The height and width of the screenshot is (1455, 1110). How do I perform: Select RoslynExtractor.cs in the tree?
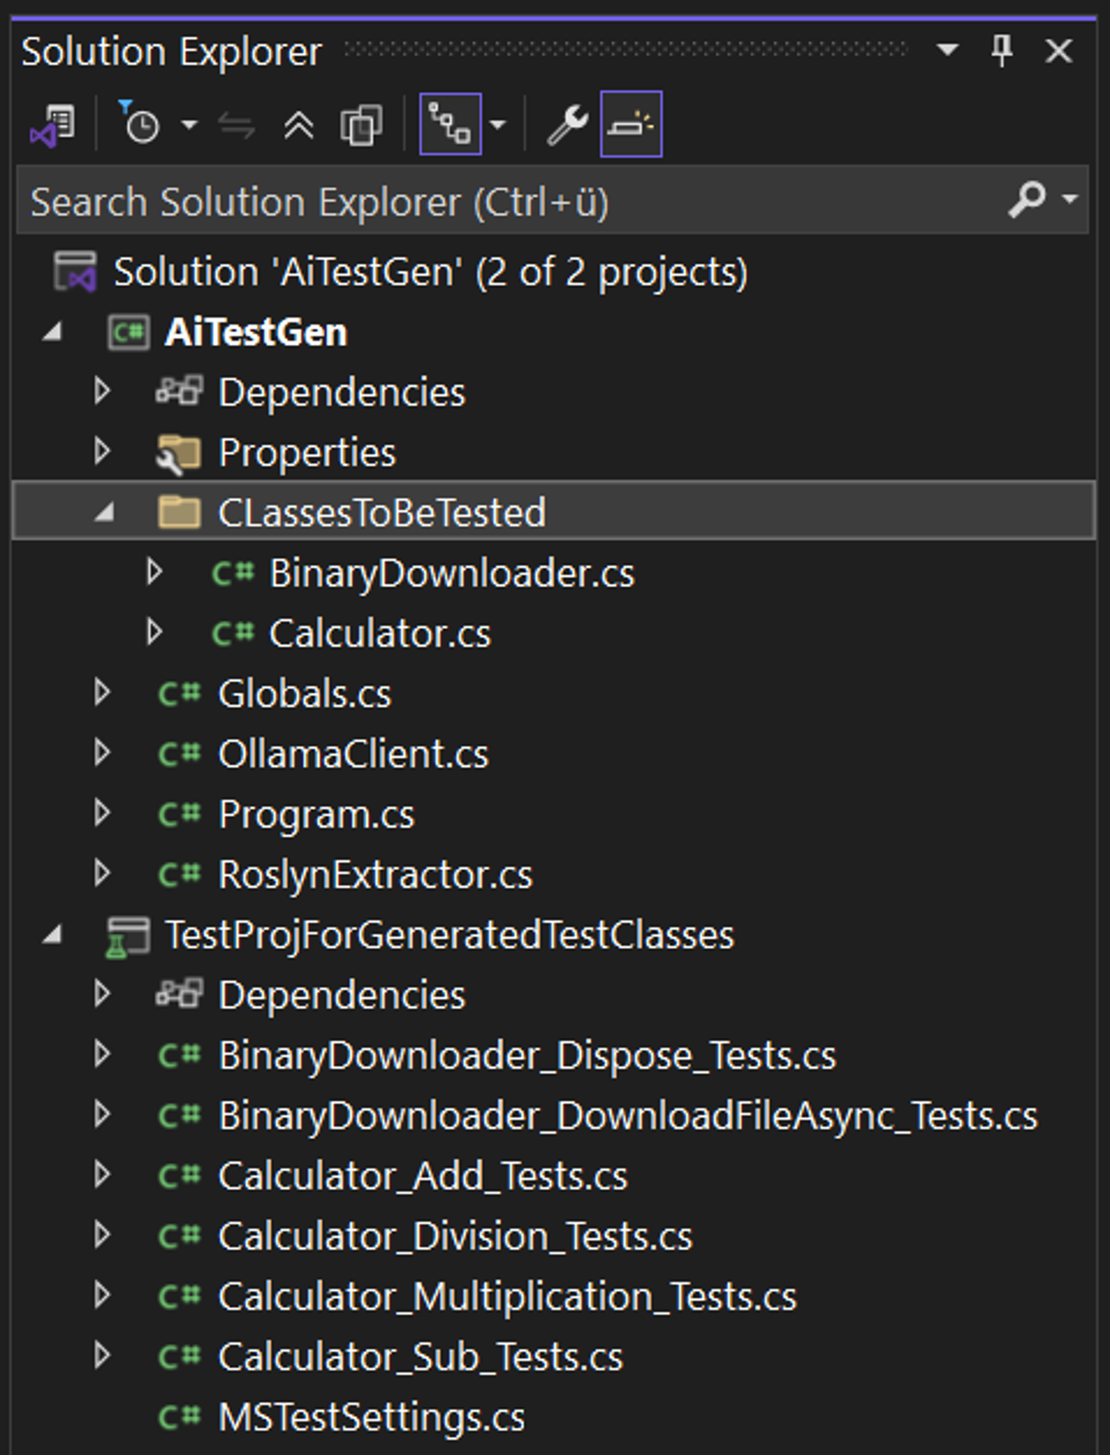[x=374, y=875]
